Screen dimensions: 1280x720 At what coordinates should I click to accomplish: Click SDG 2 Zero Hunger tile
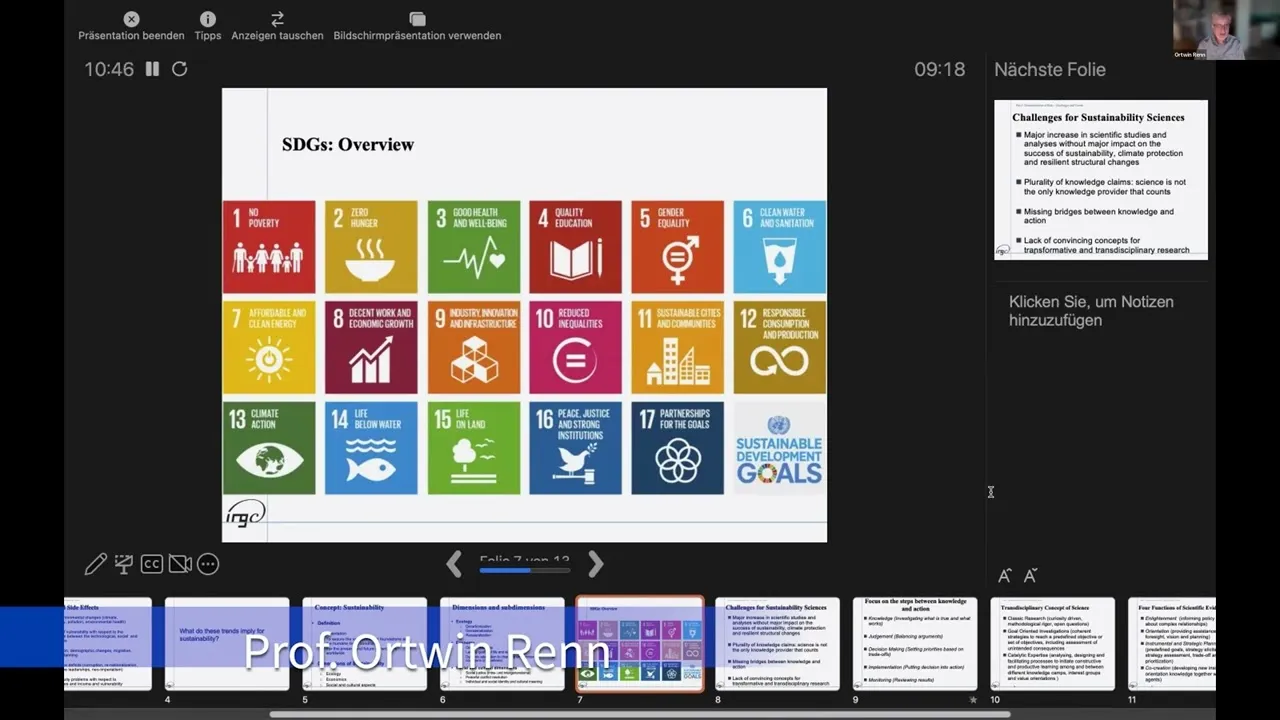point(371,247)
